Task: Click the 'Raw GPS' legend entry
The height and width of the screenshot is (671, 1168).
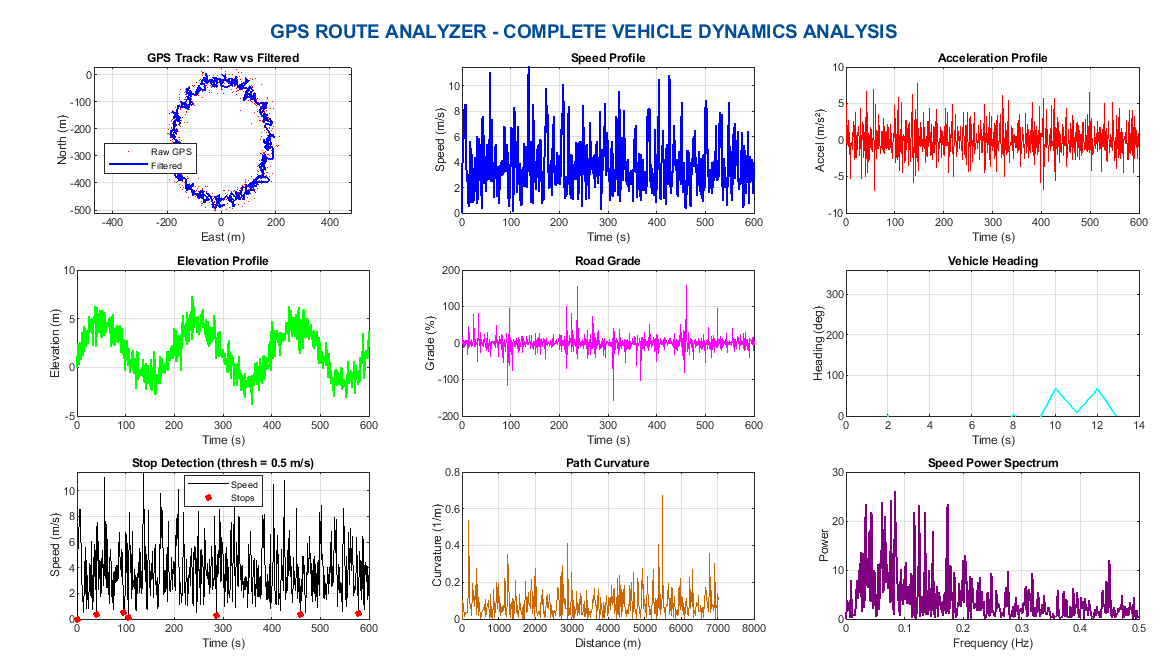Action: click(171, 151)
